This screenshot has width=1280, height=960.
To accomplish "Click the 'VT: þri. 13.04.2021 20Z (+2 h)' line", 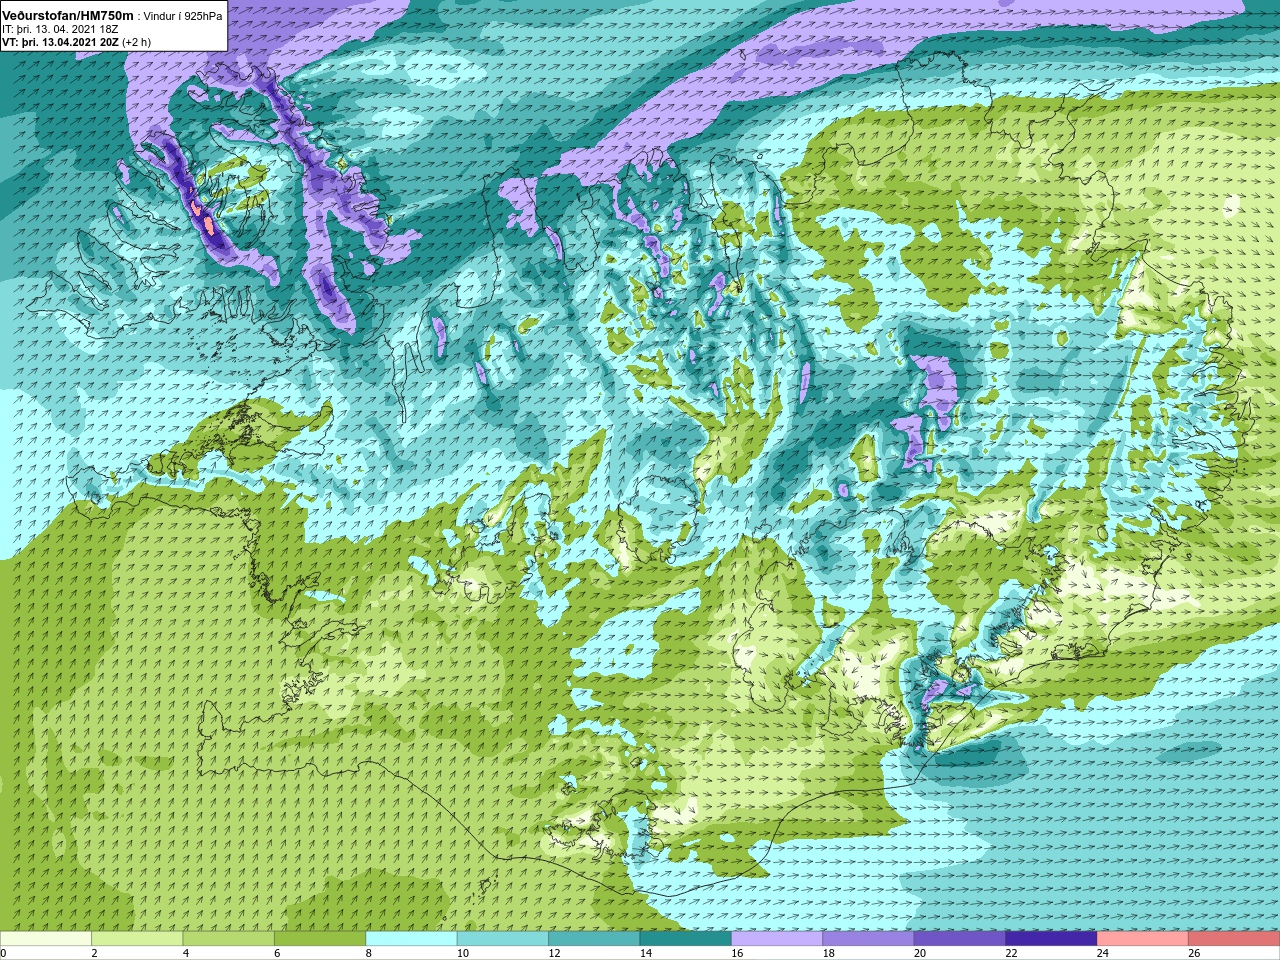I will click(x=77, y=42).
